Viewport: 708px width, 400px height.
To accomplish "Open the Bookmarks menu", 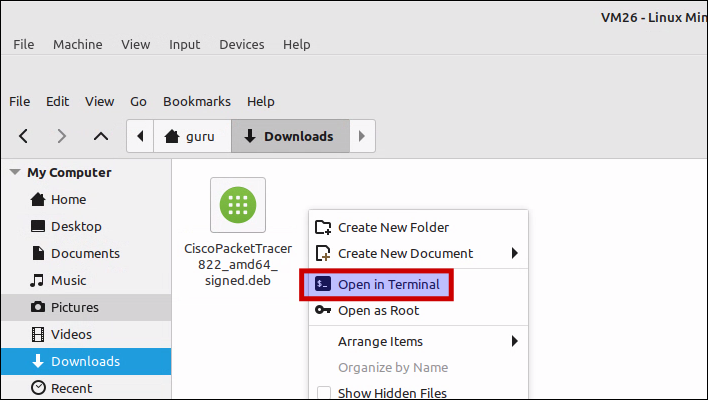I will [x=196, y=101].
